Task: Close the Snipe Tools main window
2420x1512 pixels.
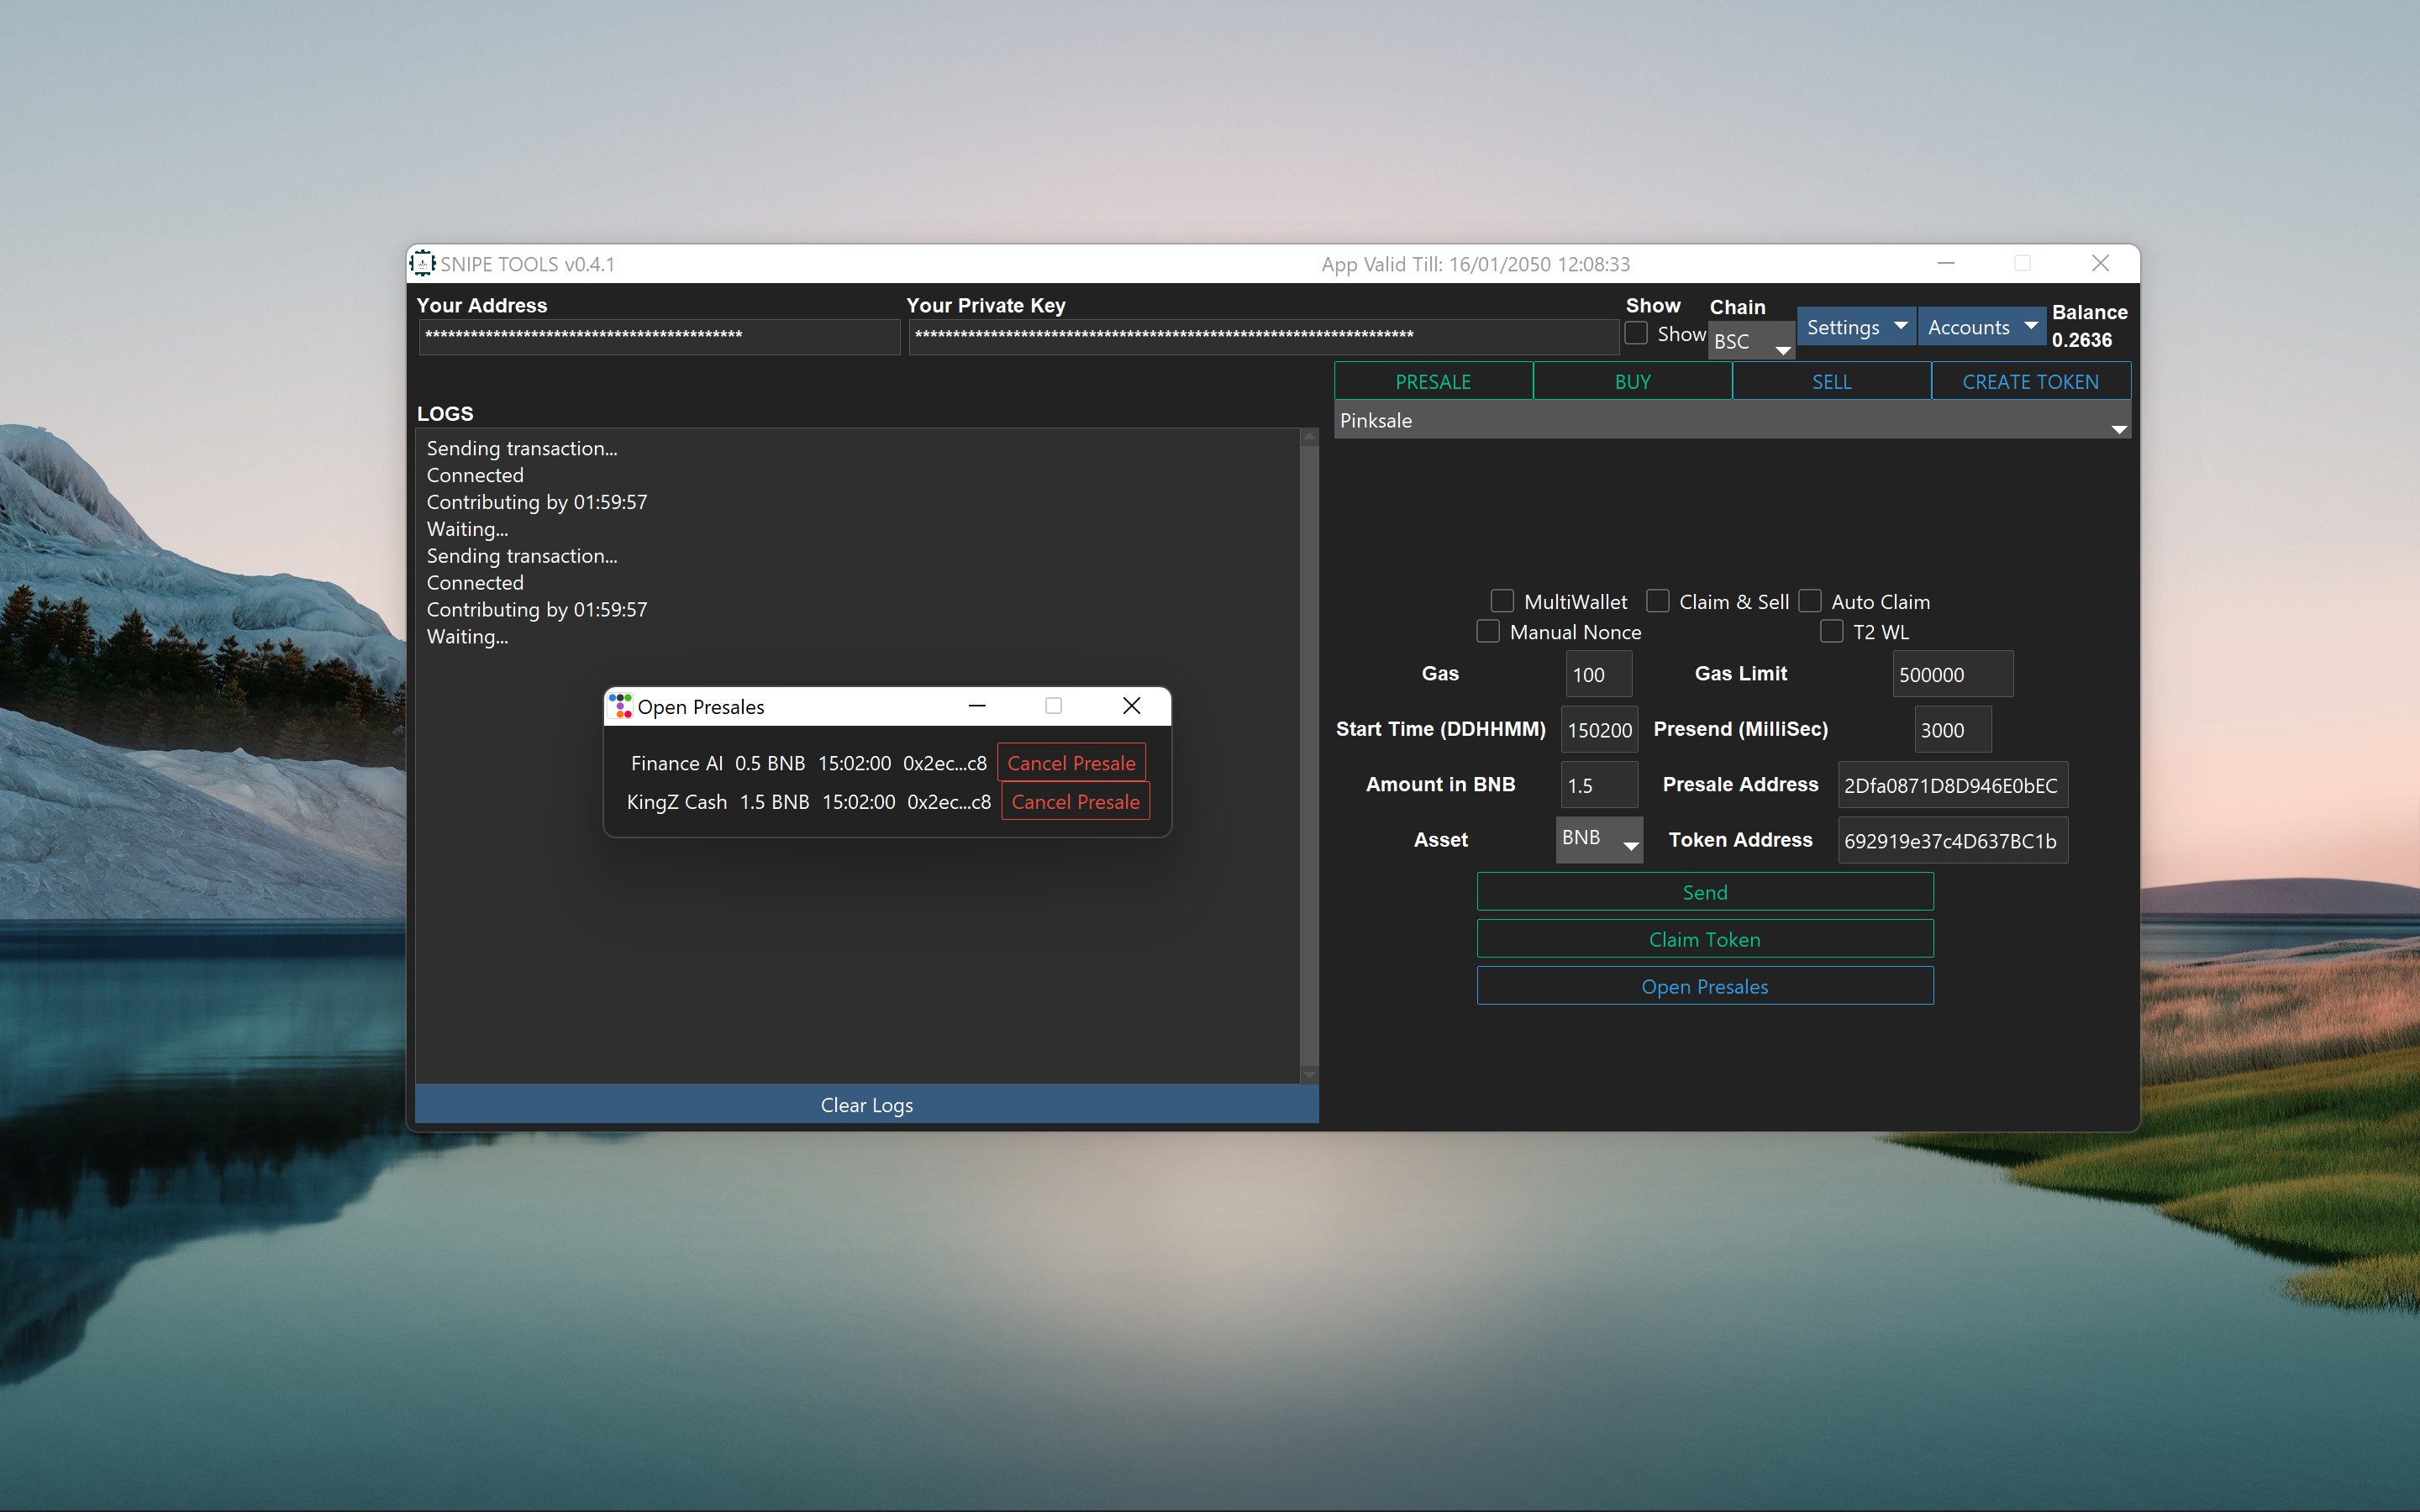Action: click(x=2100, y=263)
